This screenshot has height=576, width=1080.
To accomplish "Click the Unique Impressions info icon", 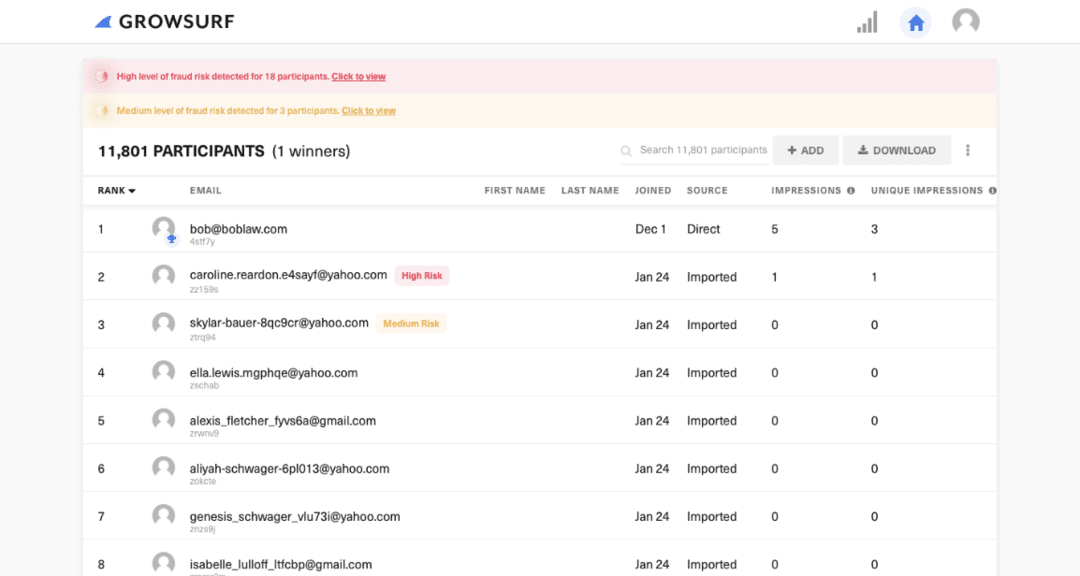I will point(994,190).
